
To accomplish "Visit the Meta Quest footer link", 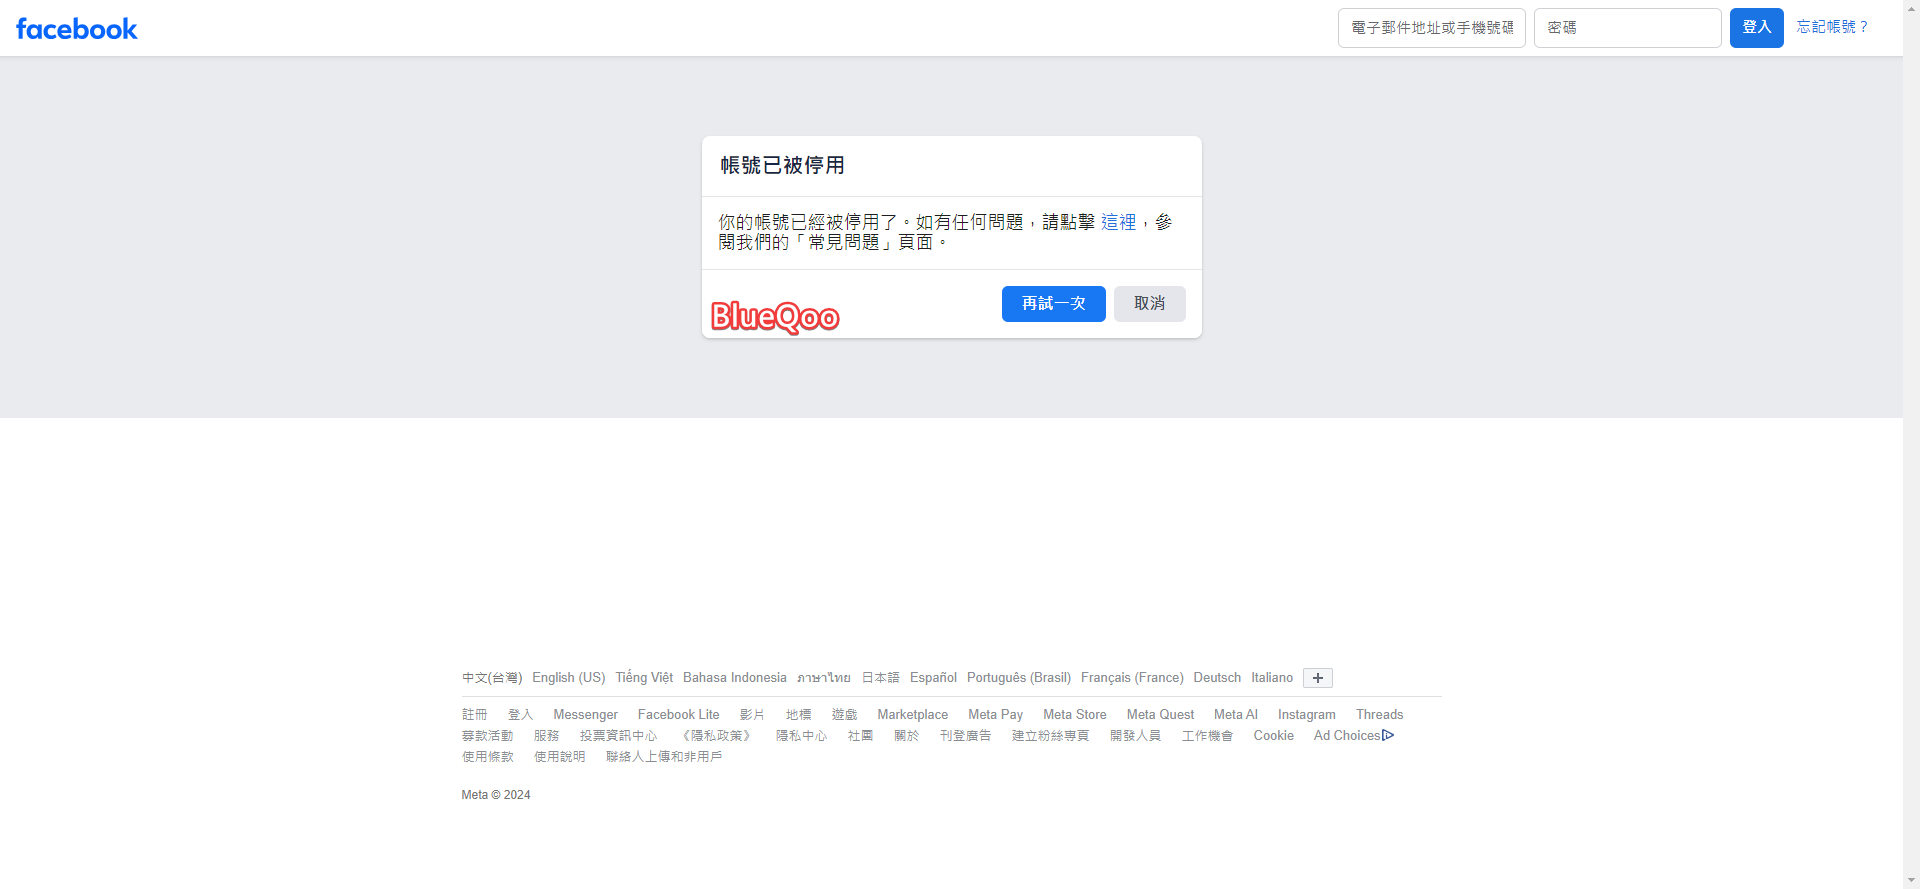I will tap(1160, 715).
